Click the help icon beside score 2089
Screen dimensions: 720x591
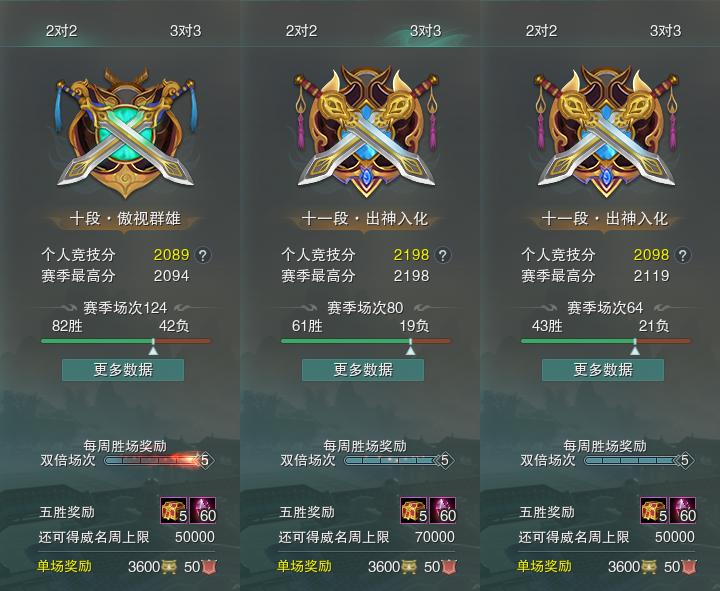tap(203, 255)
